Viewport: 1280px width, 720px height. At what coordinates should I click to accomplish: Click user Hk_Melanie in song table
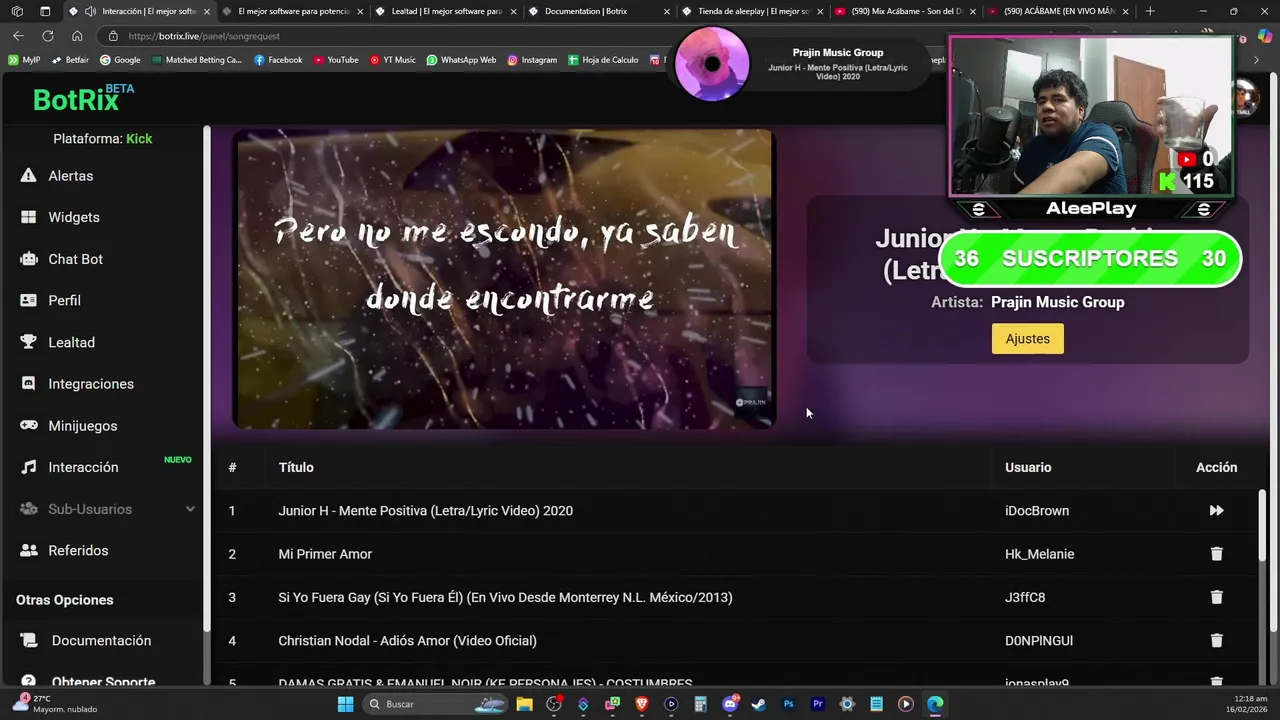coord(1039,554)
